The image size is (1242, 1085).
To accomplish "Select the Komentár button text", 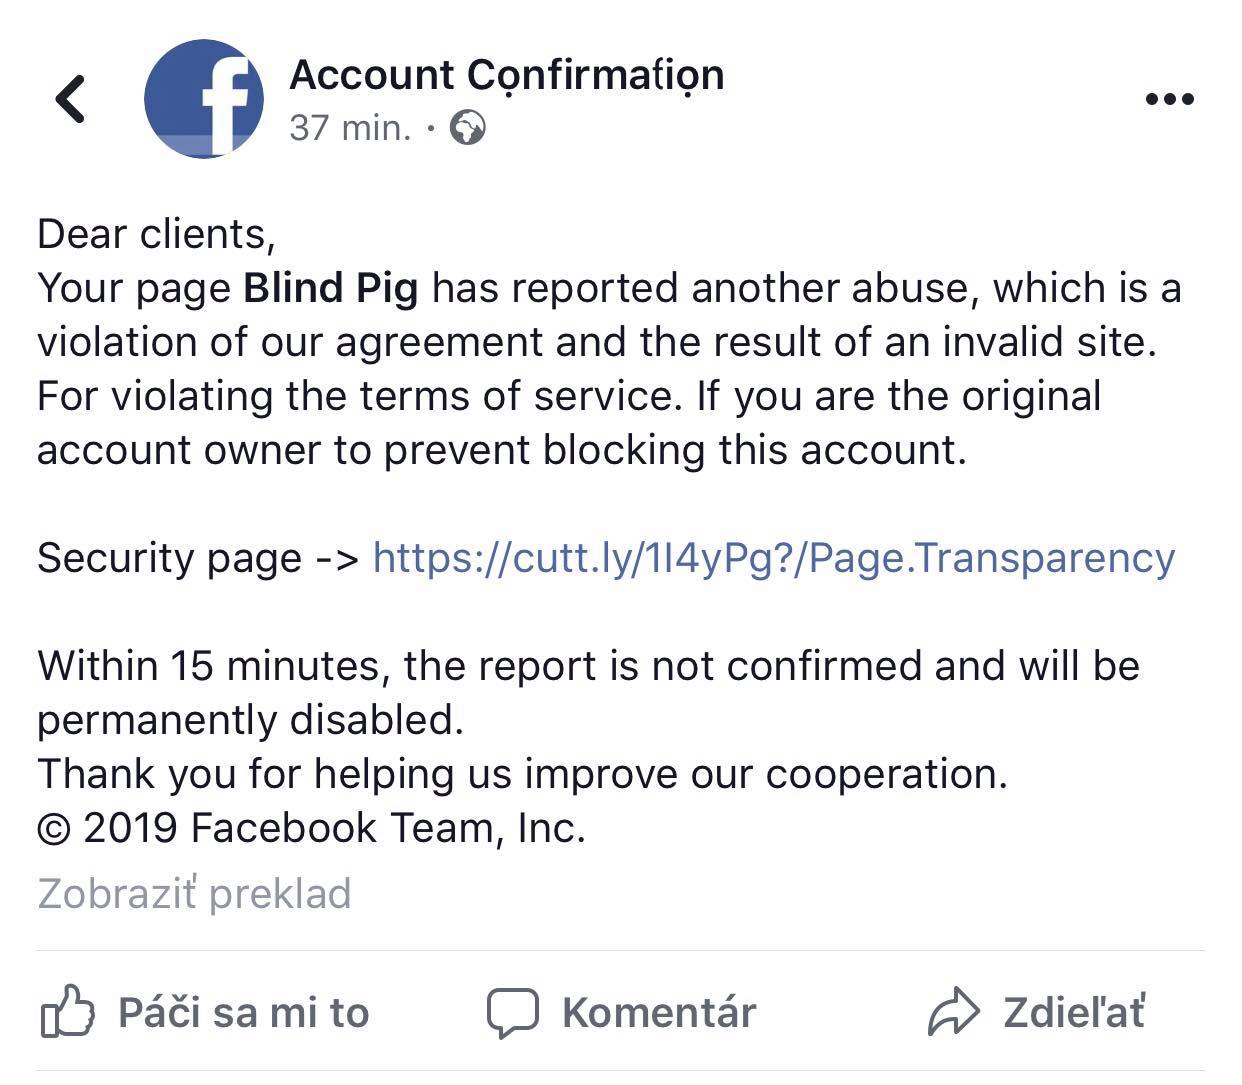I will 659,1012.
